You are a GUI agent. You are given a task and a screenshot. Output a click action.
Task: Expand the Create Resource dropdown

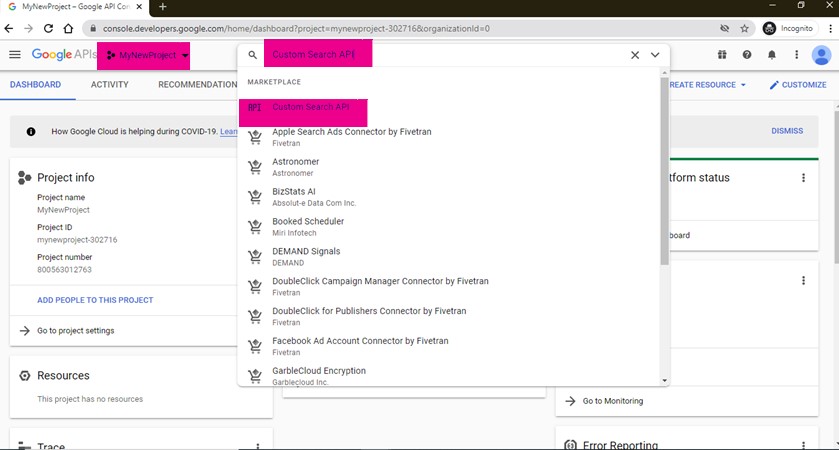coord(707,85)
